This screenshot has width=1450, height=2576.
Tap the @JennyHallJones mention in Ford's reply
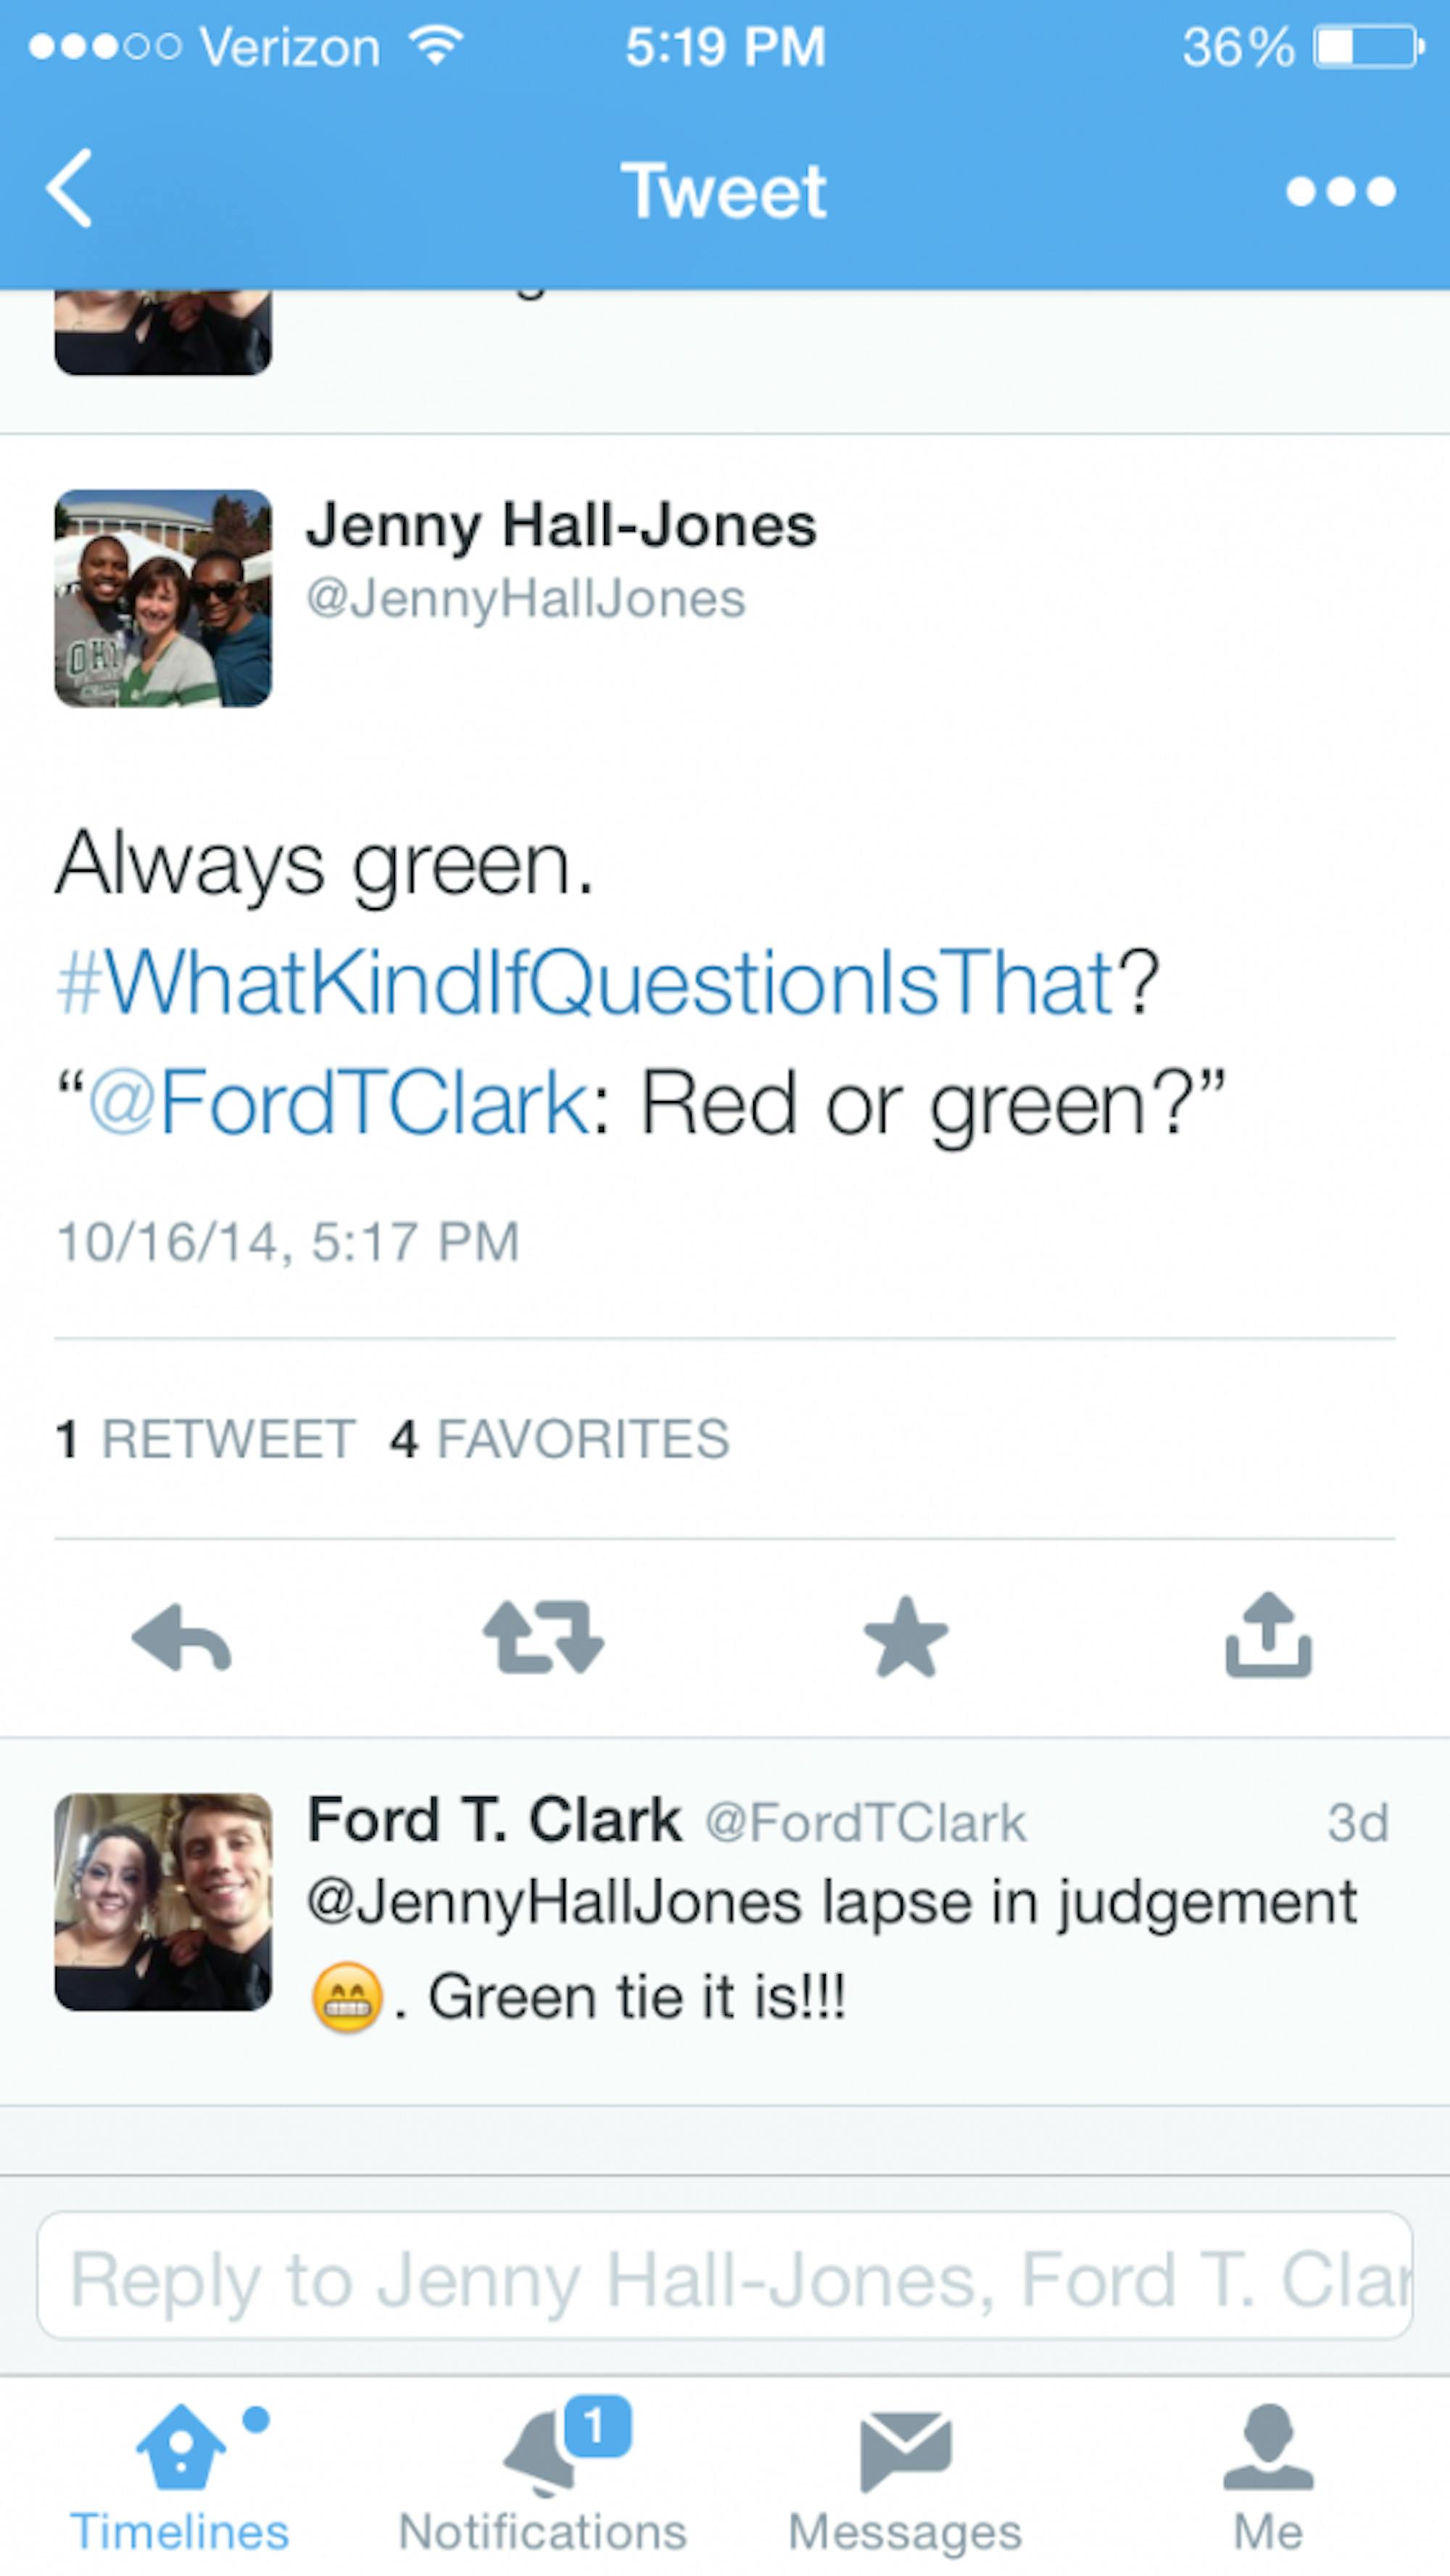[x=554, y=1902]
